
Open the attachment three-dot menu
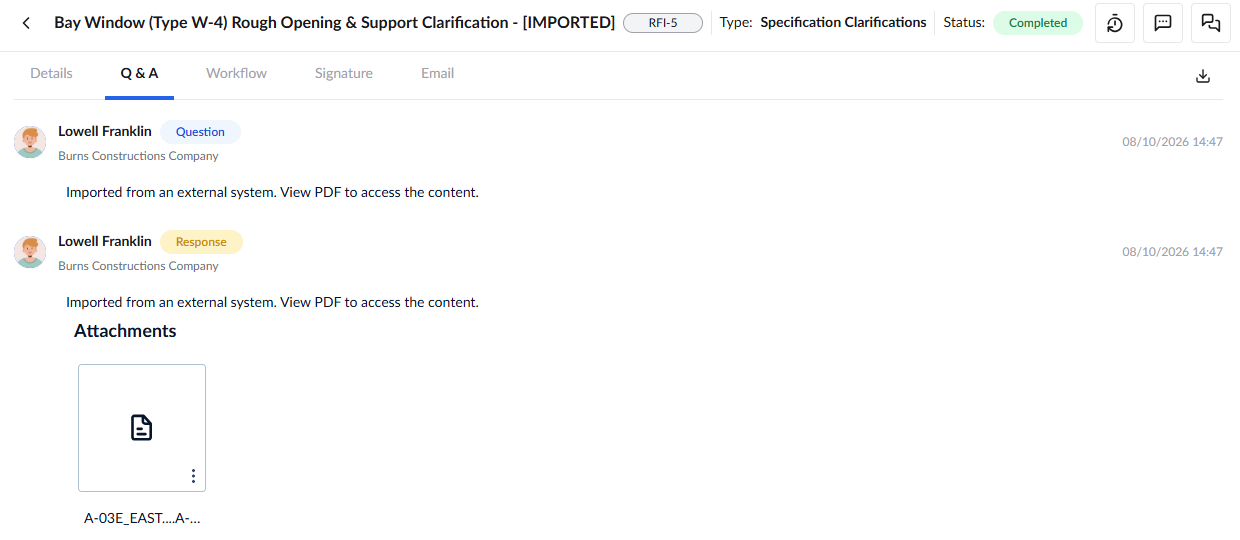(193, 476)
